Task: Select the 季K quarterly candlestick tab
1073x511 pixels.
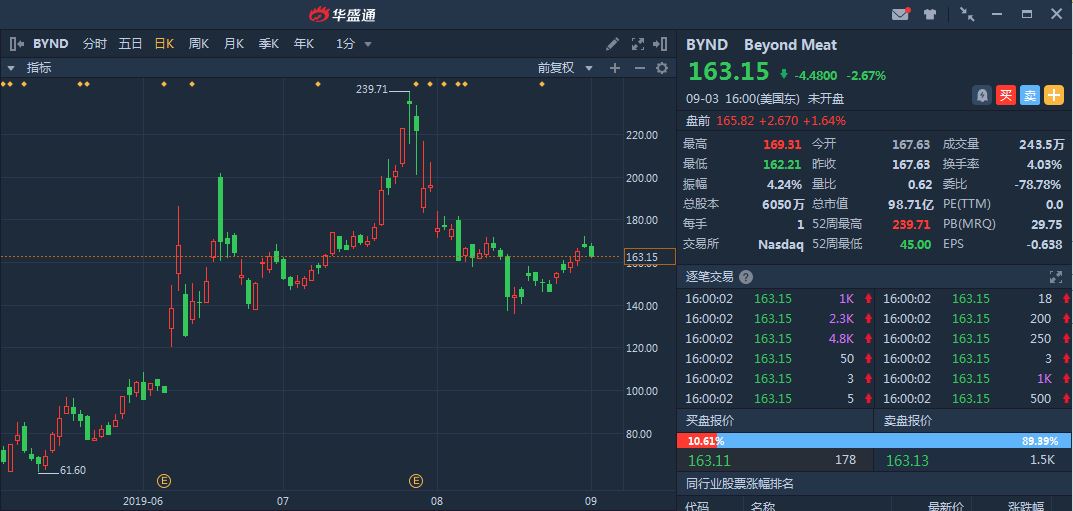Action: 268,44
